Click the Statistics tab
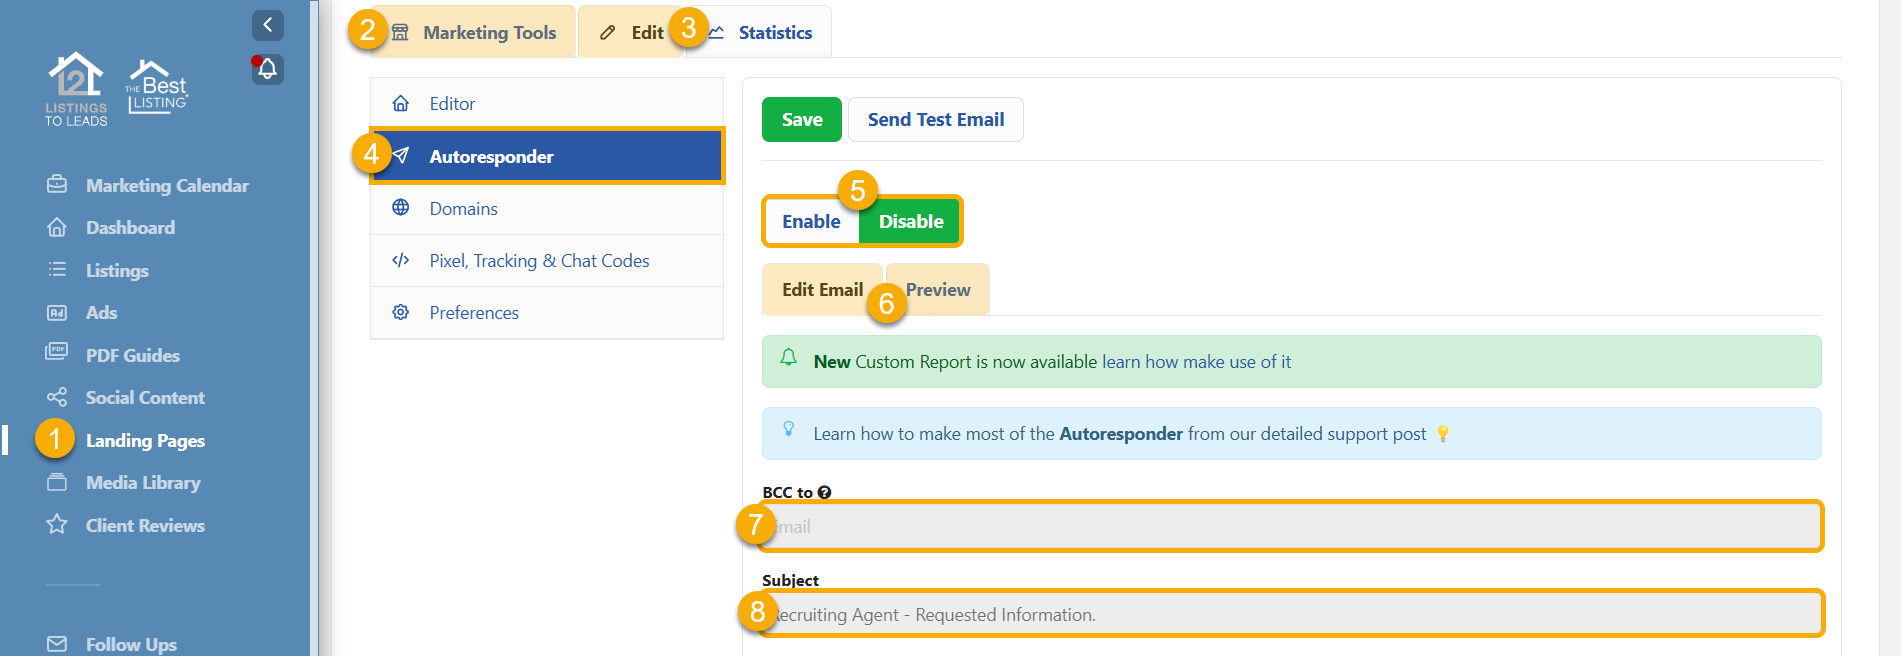 774,33
